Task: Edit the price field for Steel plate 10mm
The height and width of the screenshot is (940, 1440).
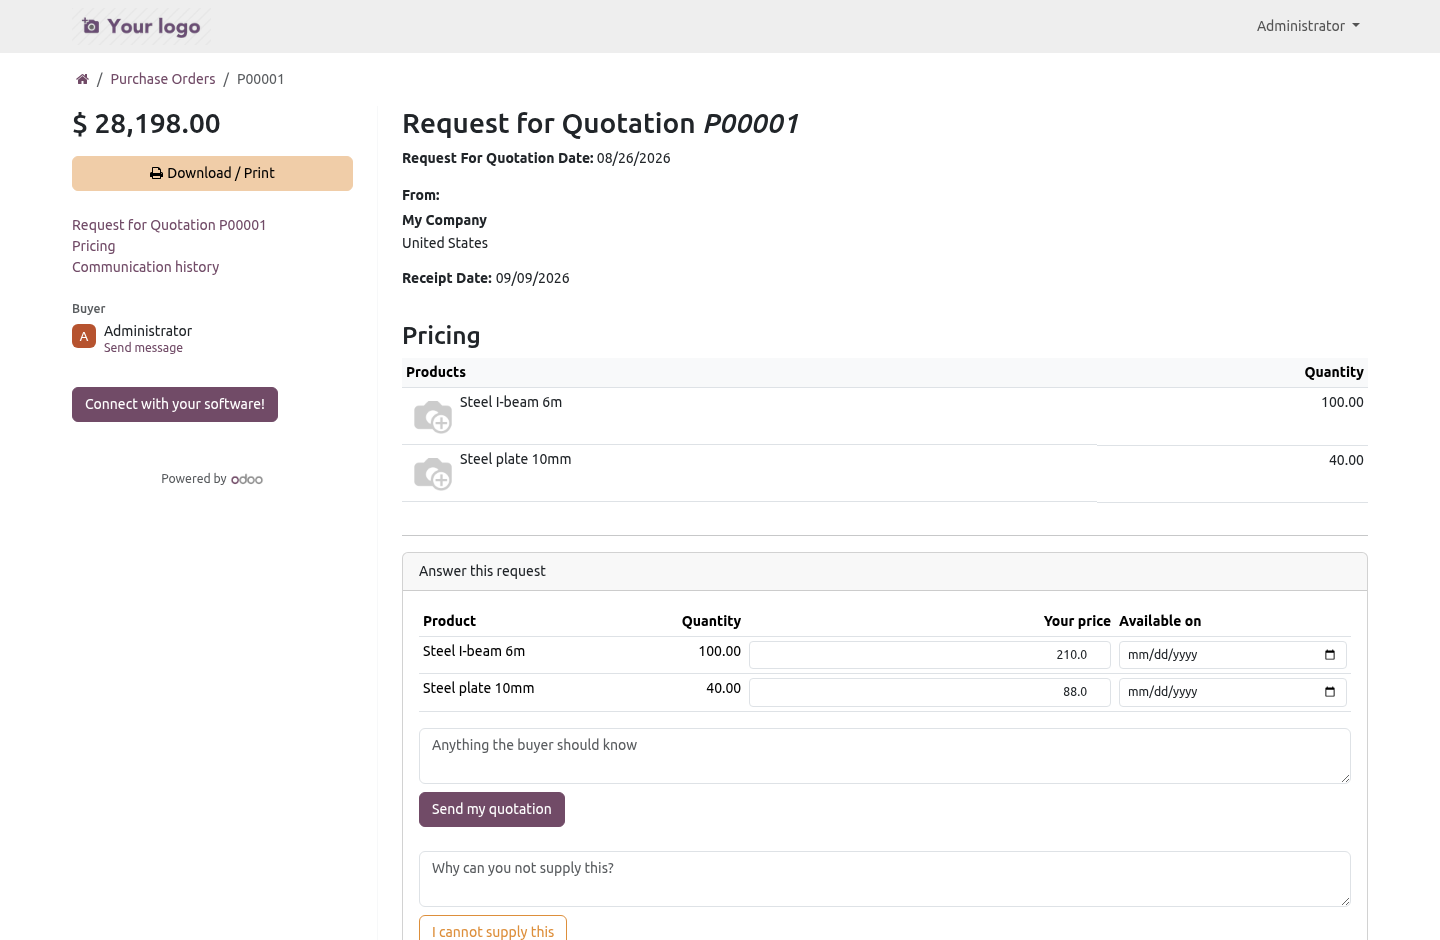Action: (930, 692)
